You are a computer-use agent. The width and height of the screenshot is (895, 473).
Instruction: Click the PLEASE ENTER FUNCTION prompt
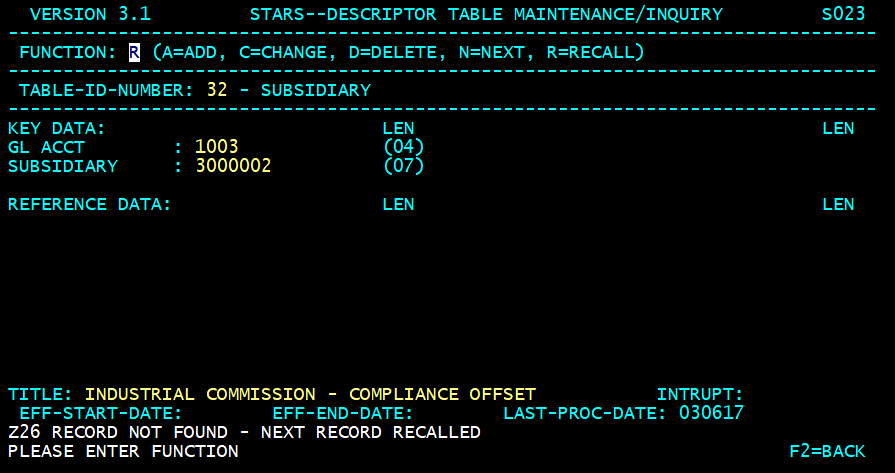point(123,451)
